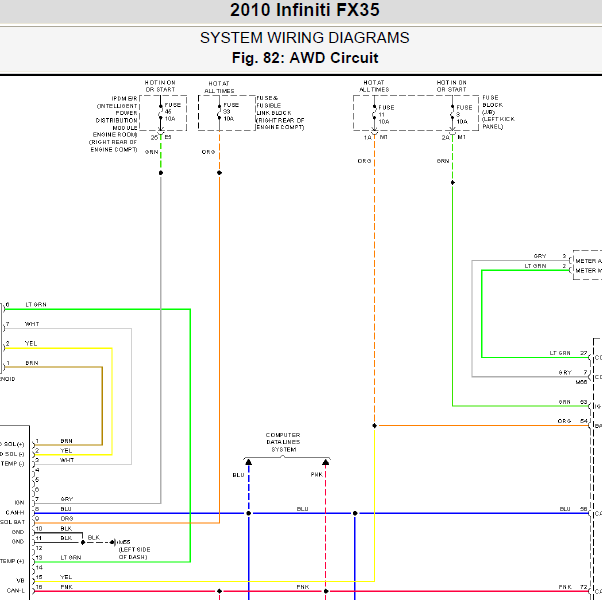Click the "GRY" wire label at pin 7 IGN

[x=66, y=499]
